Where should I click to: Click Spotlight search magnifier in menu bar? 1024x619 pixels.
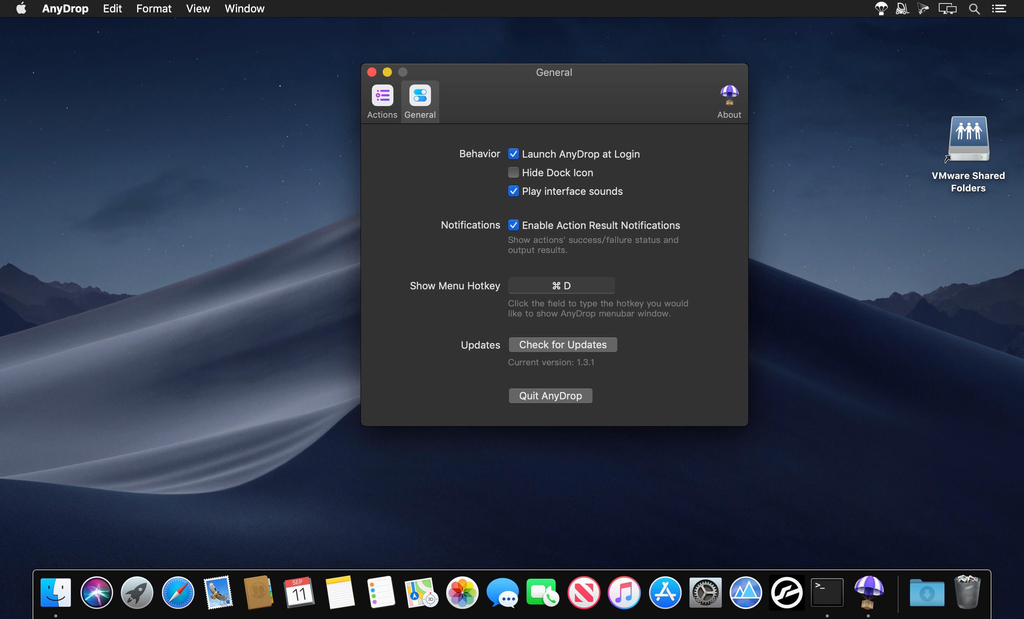[x=974, y=9]
